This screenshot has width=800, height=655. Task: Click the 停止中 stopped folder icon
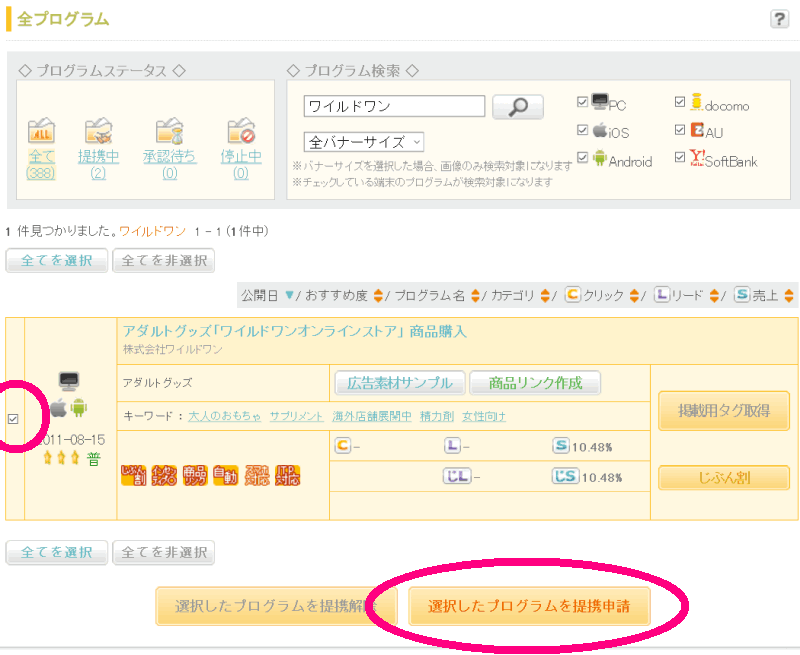click(241, 131)
